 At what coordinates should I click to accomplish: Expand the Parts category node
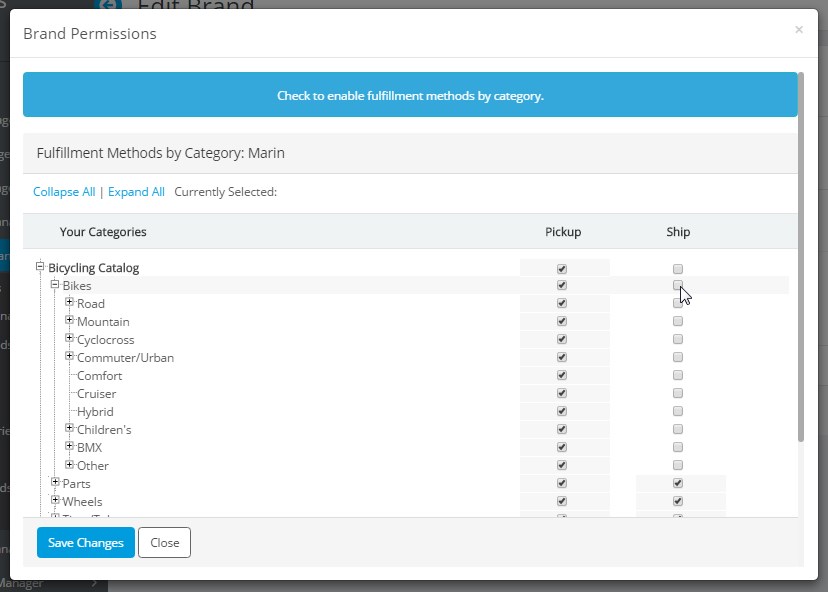point(56,483)
